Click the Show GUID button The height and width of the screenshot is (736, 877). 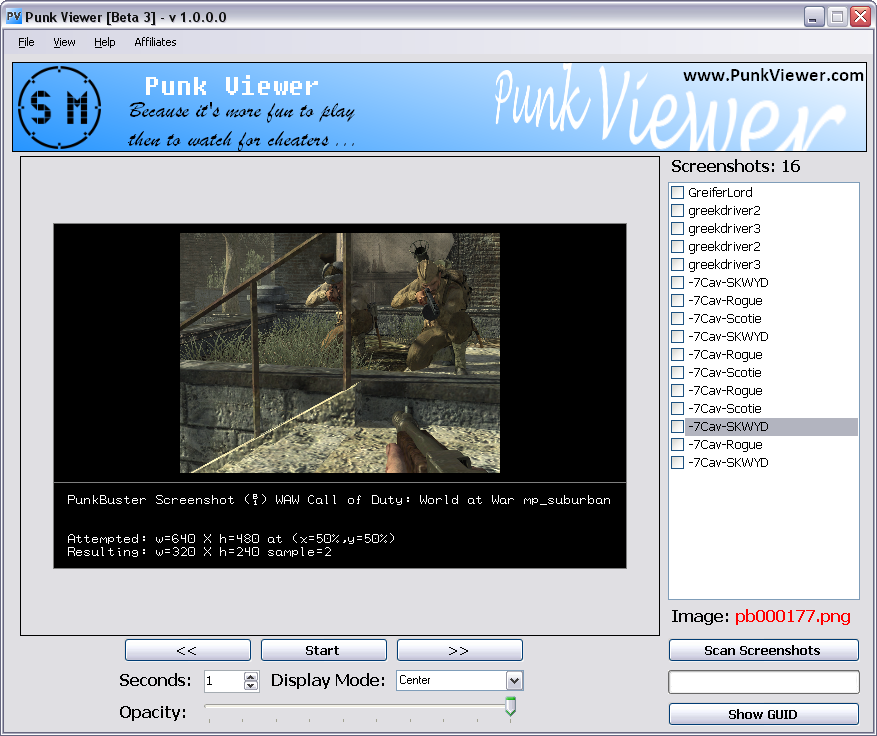click(x=763, y=714)
